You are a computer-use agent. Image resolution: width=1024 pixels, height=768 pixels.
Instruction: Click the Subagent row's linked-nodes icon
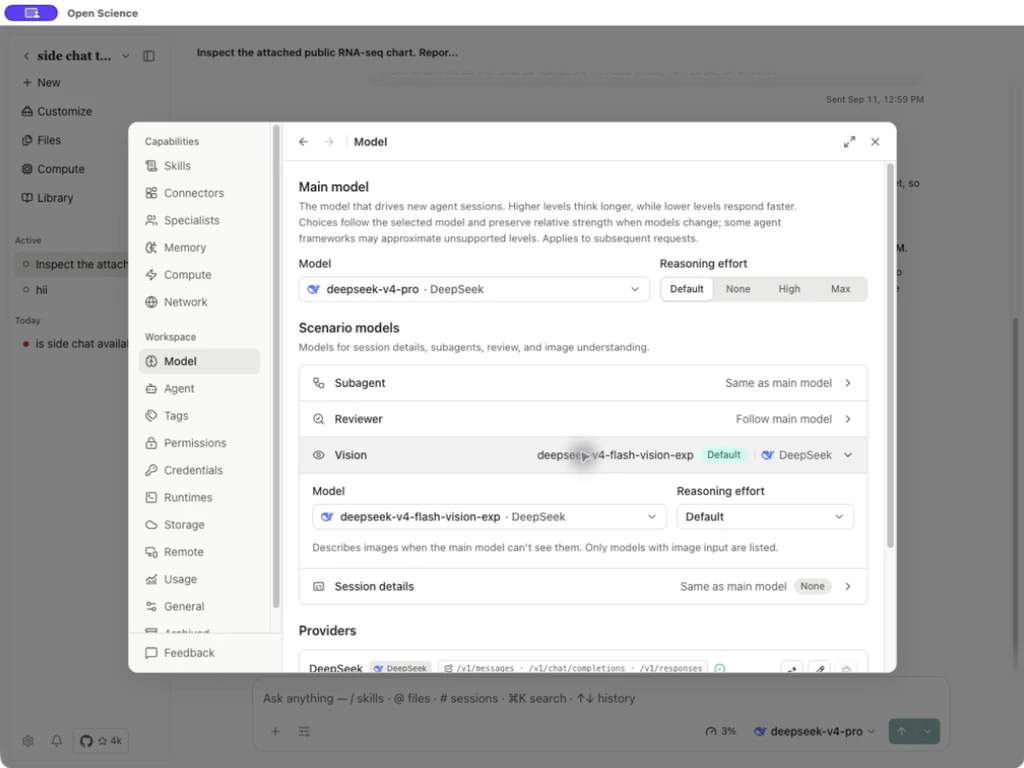point(318,383)
